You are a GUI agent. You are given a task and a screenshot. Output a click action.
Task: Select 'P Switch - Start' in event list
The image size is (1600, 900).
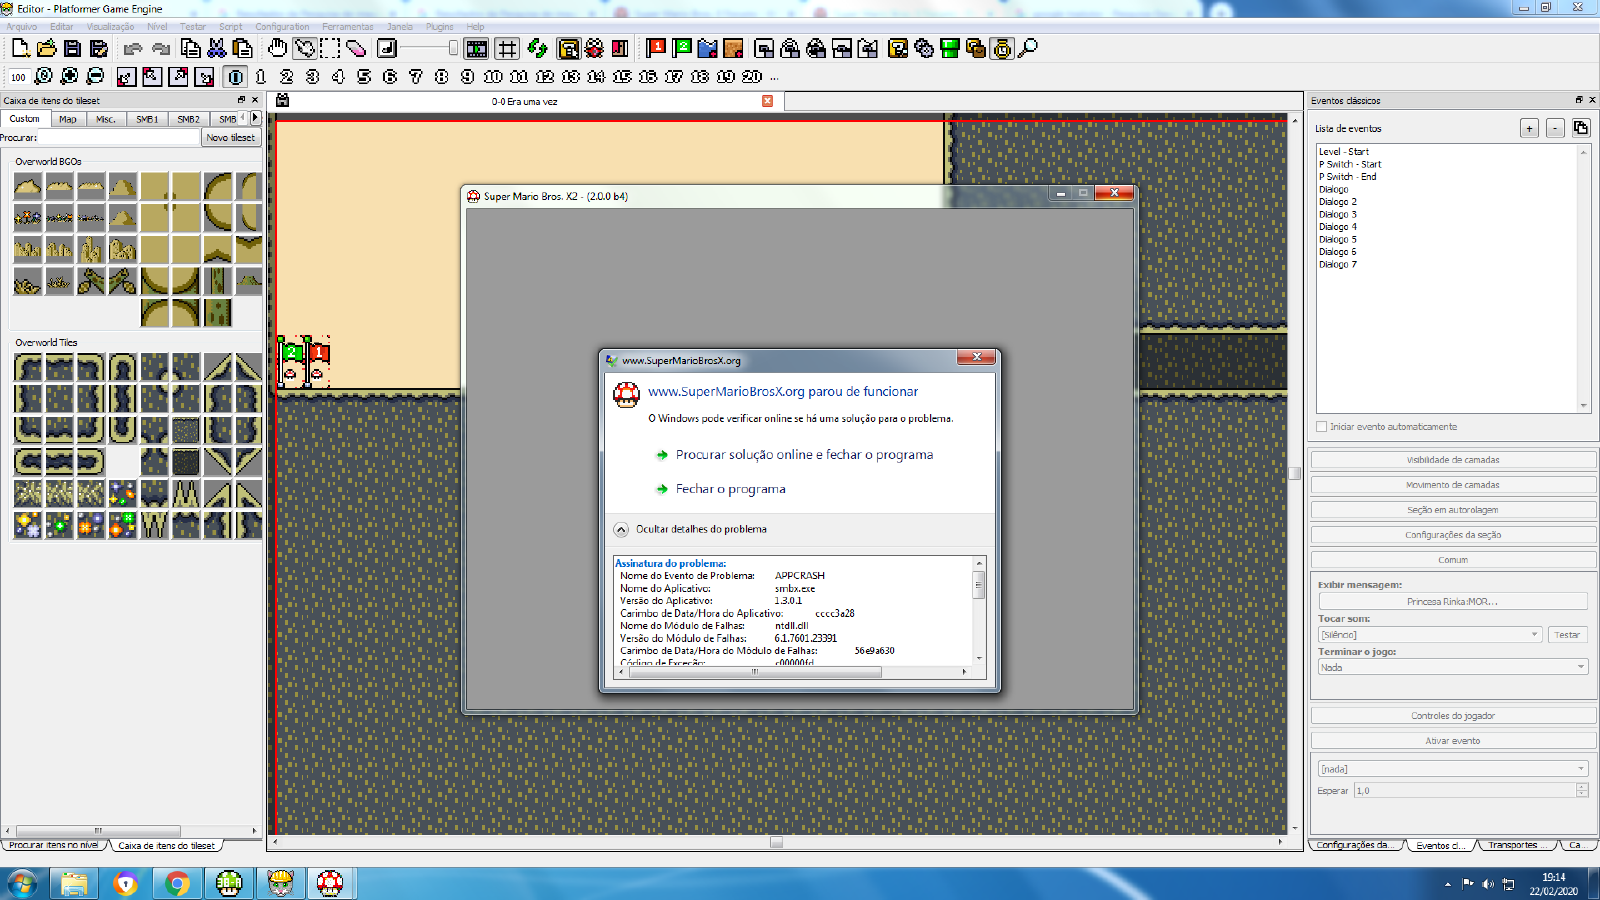coord(1349,164)
